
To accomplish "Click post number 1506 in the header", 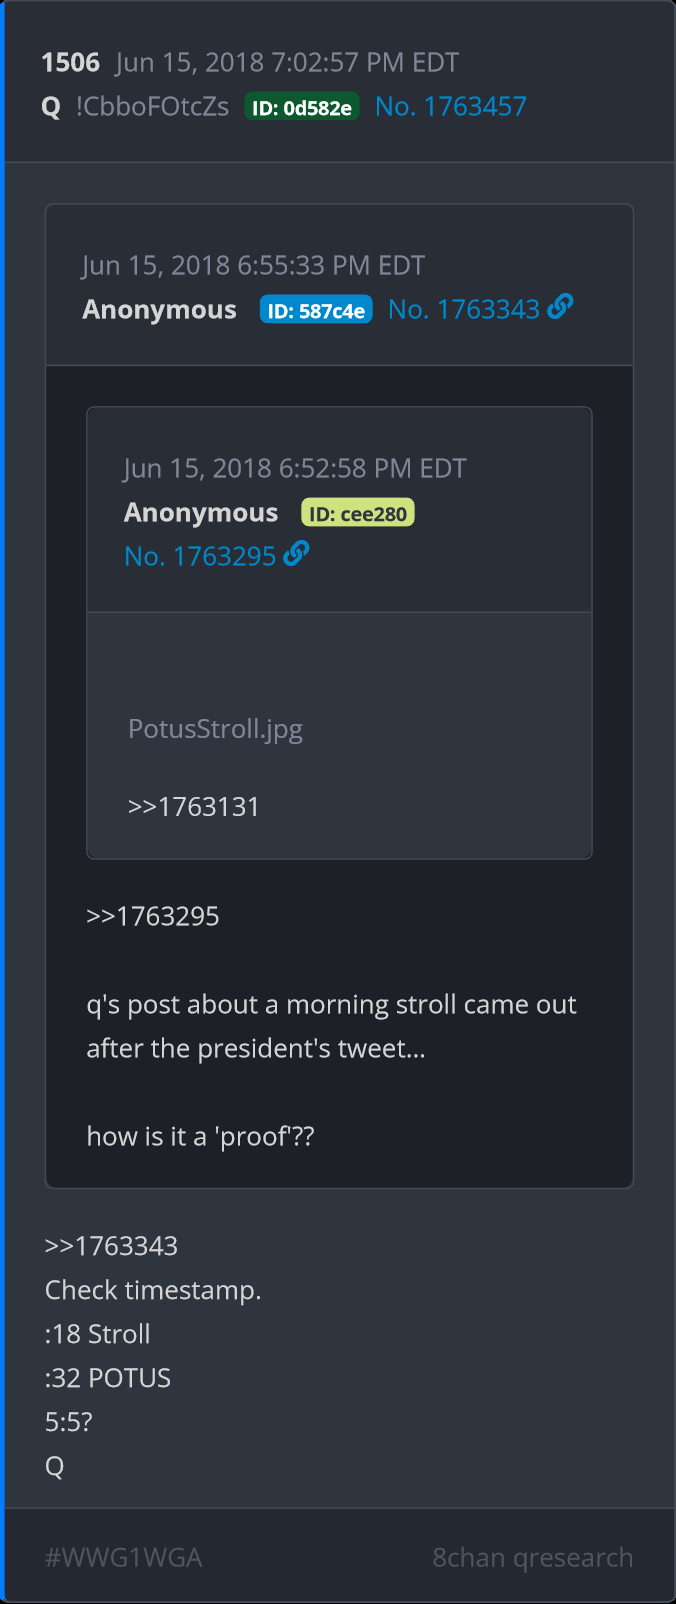I will (70, 63).
